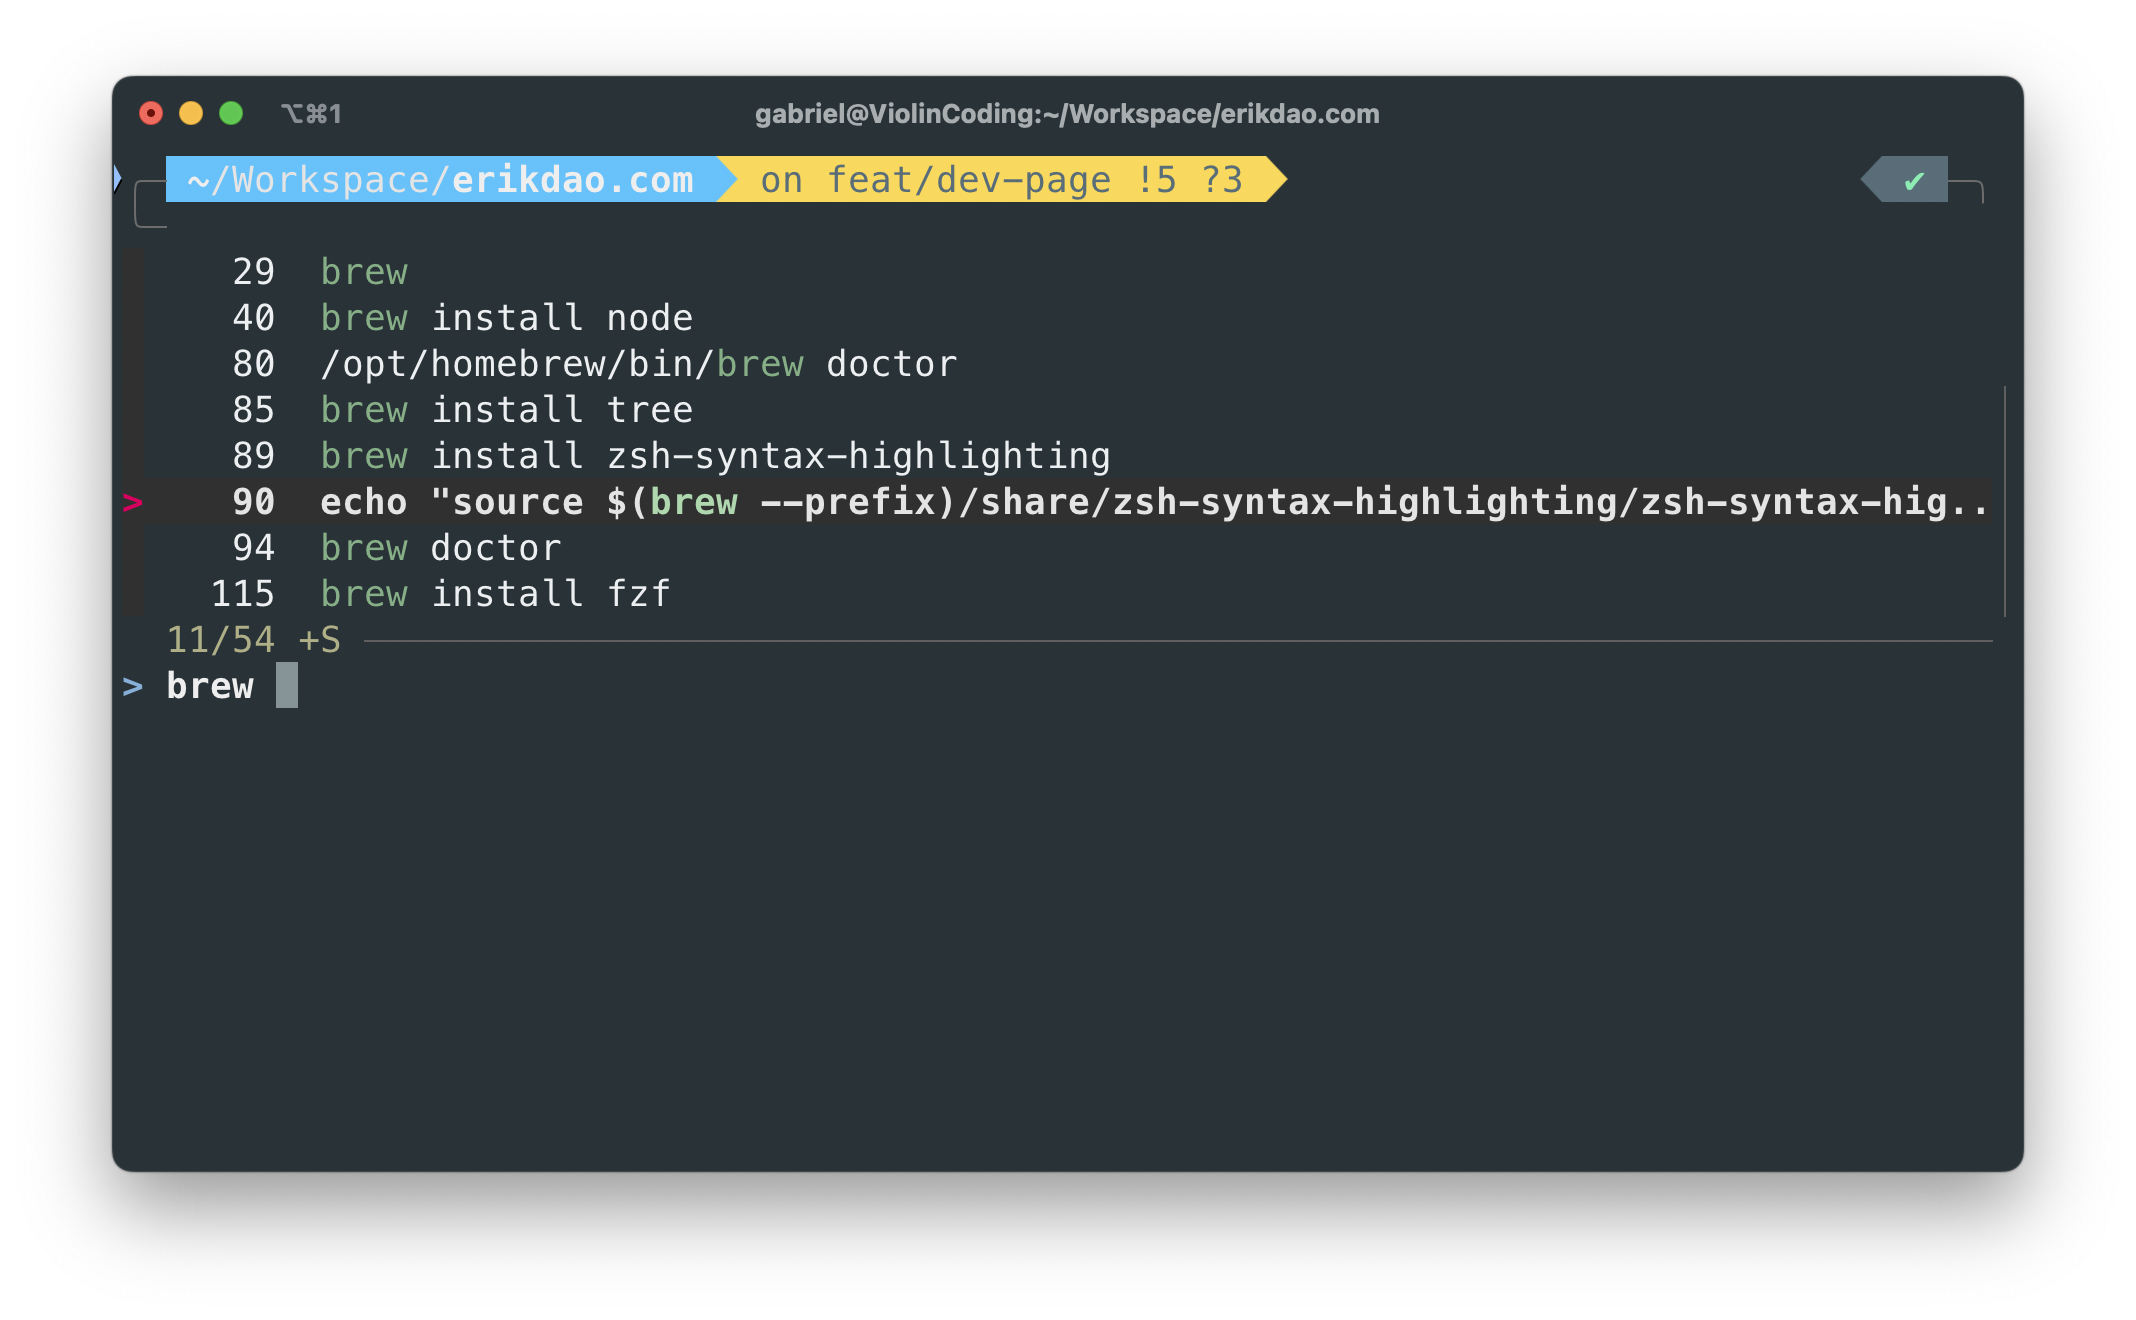Click the blue search prompt arrow
The height and width of the screenshot is (1320, 2136).
pos(132,687)
